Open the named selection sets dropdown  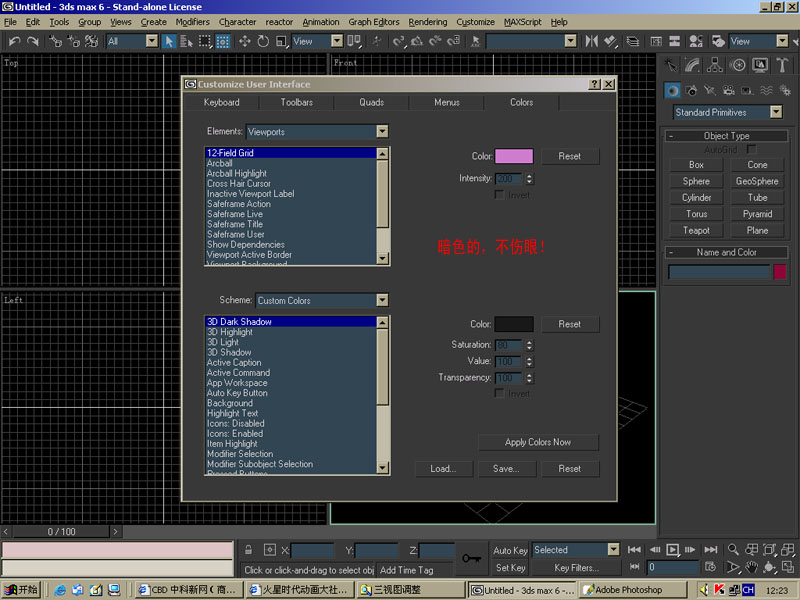[x=571, y=41]
